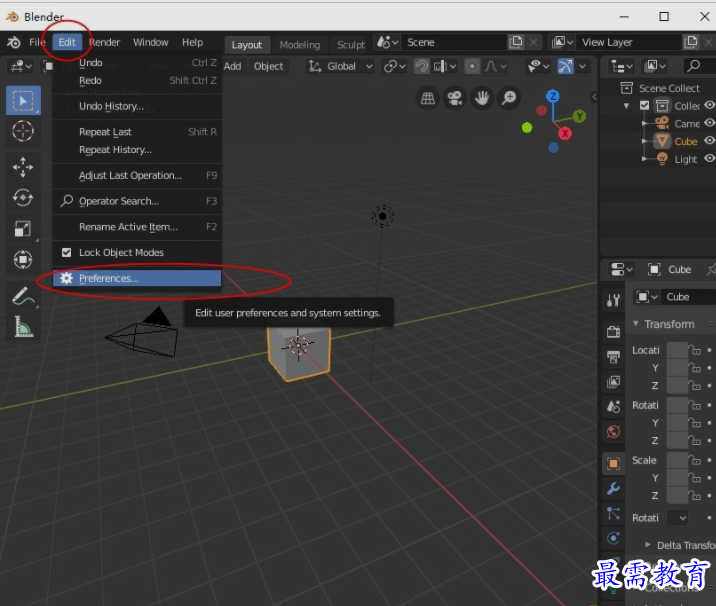Screen dimensions: 716x606
Task: Open the Render properties tab
Action: (x=613, y=331)
